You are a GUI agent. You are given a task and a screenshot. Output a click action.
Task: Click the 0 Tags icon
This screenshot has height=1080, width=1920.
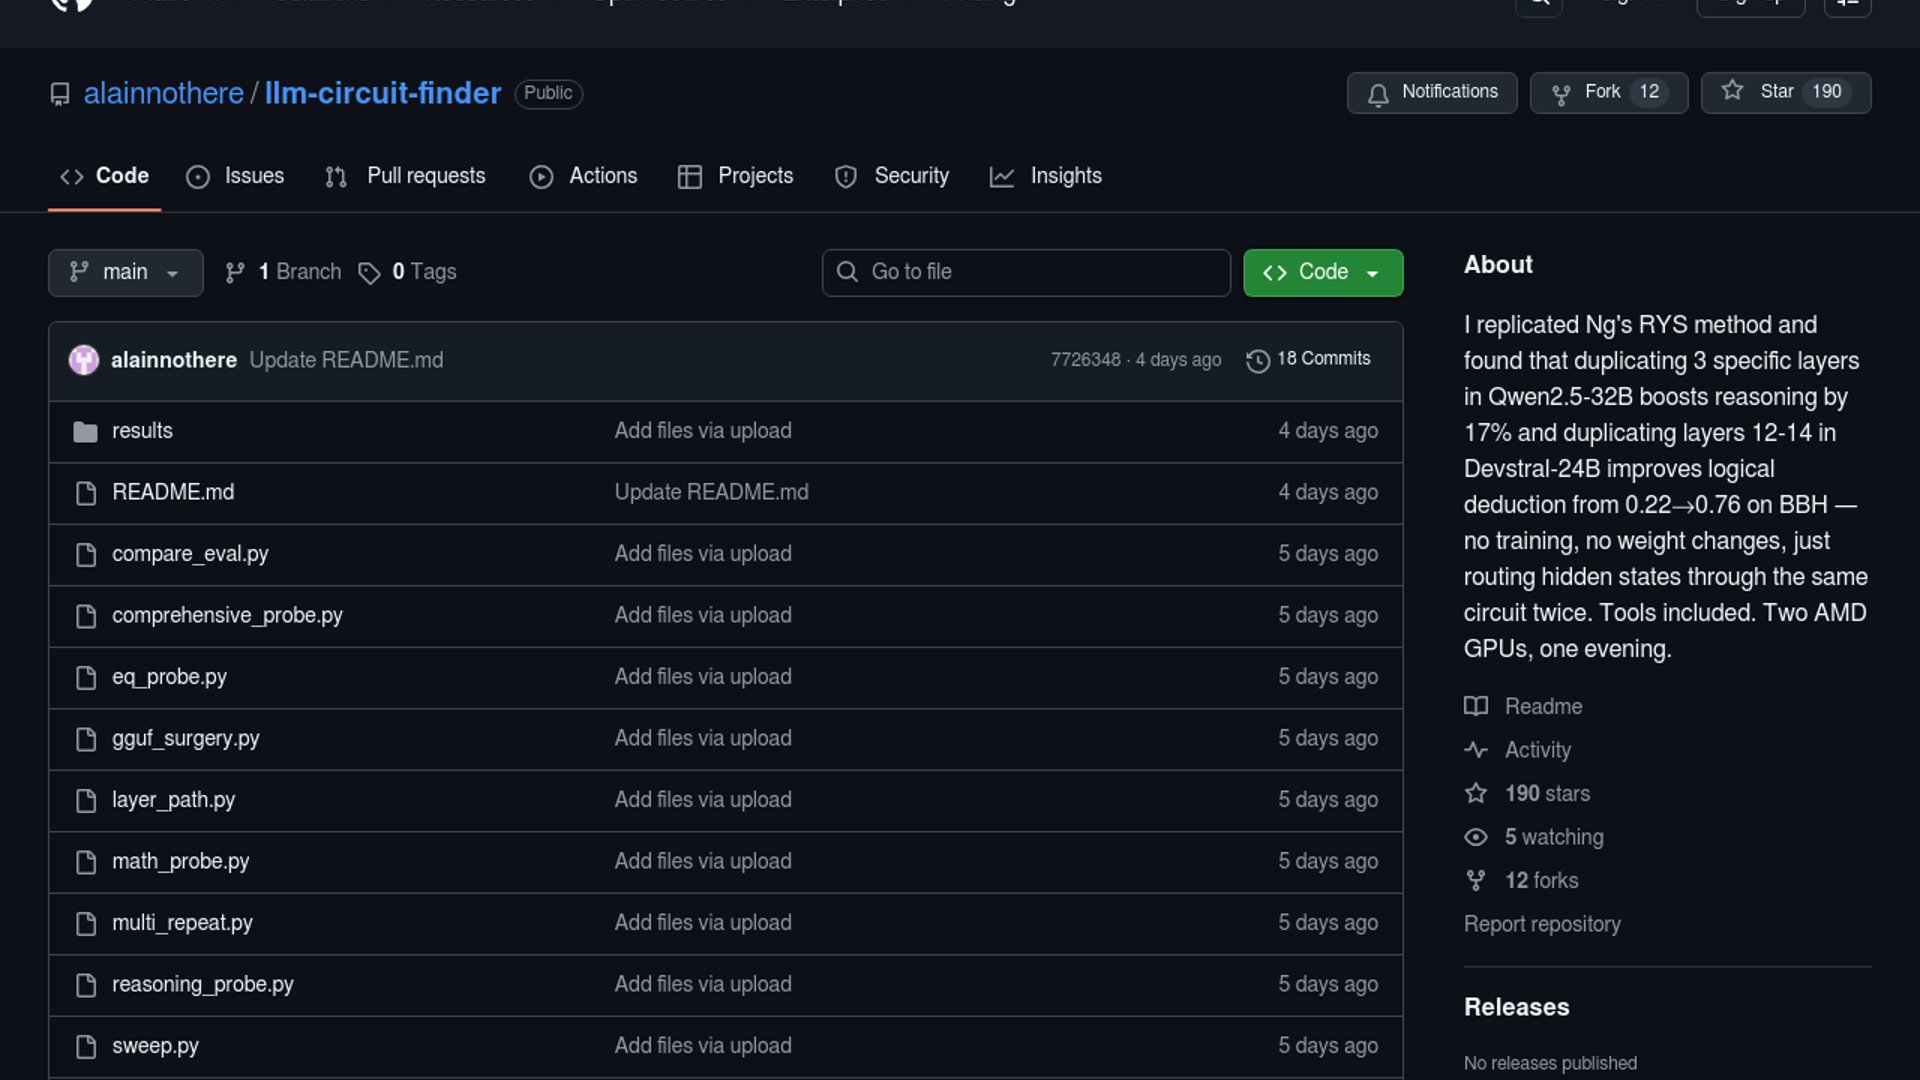pyautogui.click(x=369, y=273)
